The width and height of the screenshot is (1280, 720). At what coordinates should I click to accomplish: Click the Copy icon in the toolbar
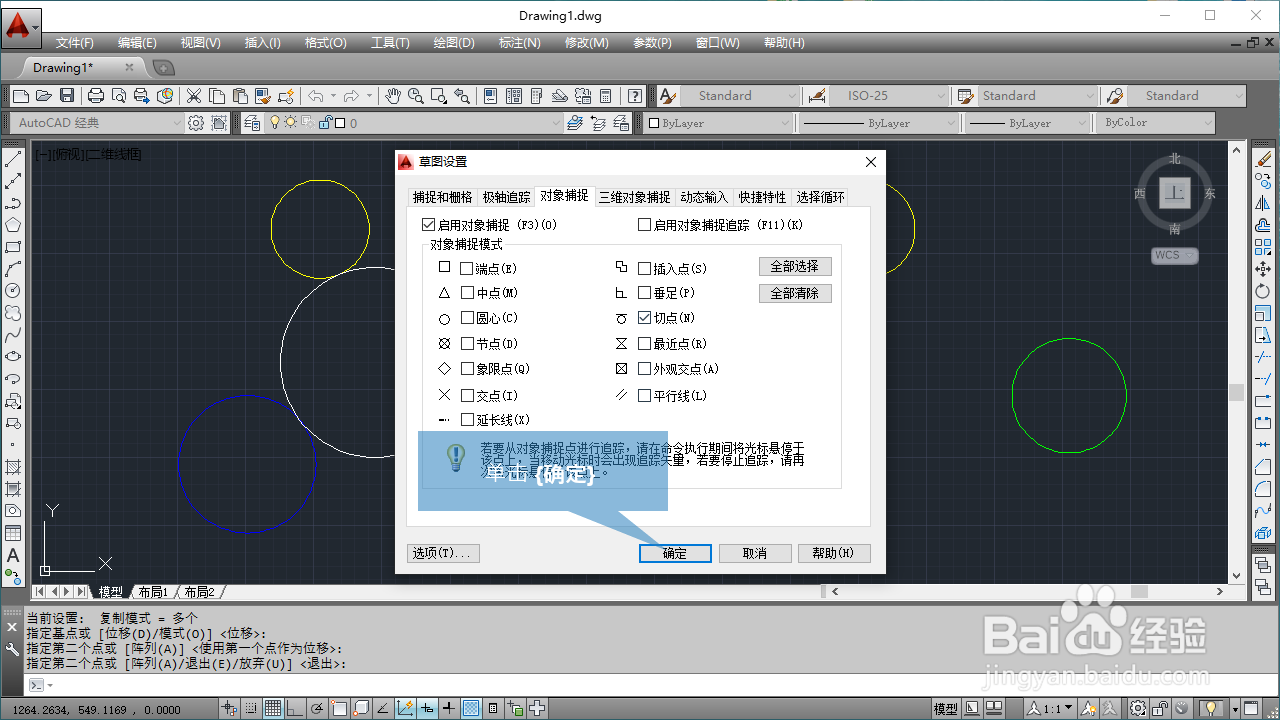coord(217,96)
